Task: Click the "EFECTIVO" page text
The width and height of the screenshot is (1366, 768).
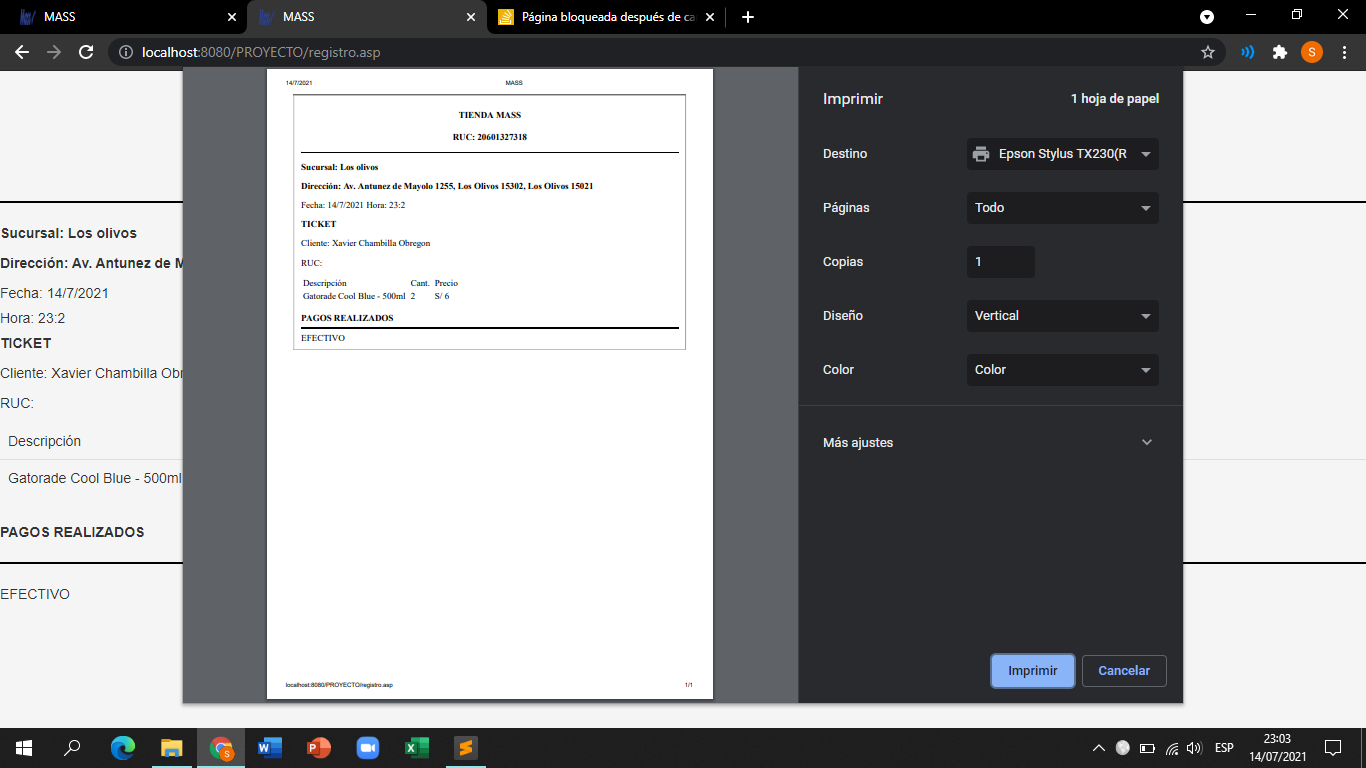Action: [x=35, y=594]
